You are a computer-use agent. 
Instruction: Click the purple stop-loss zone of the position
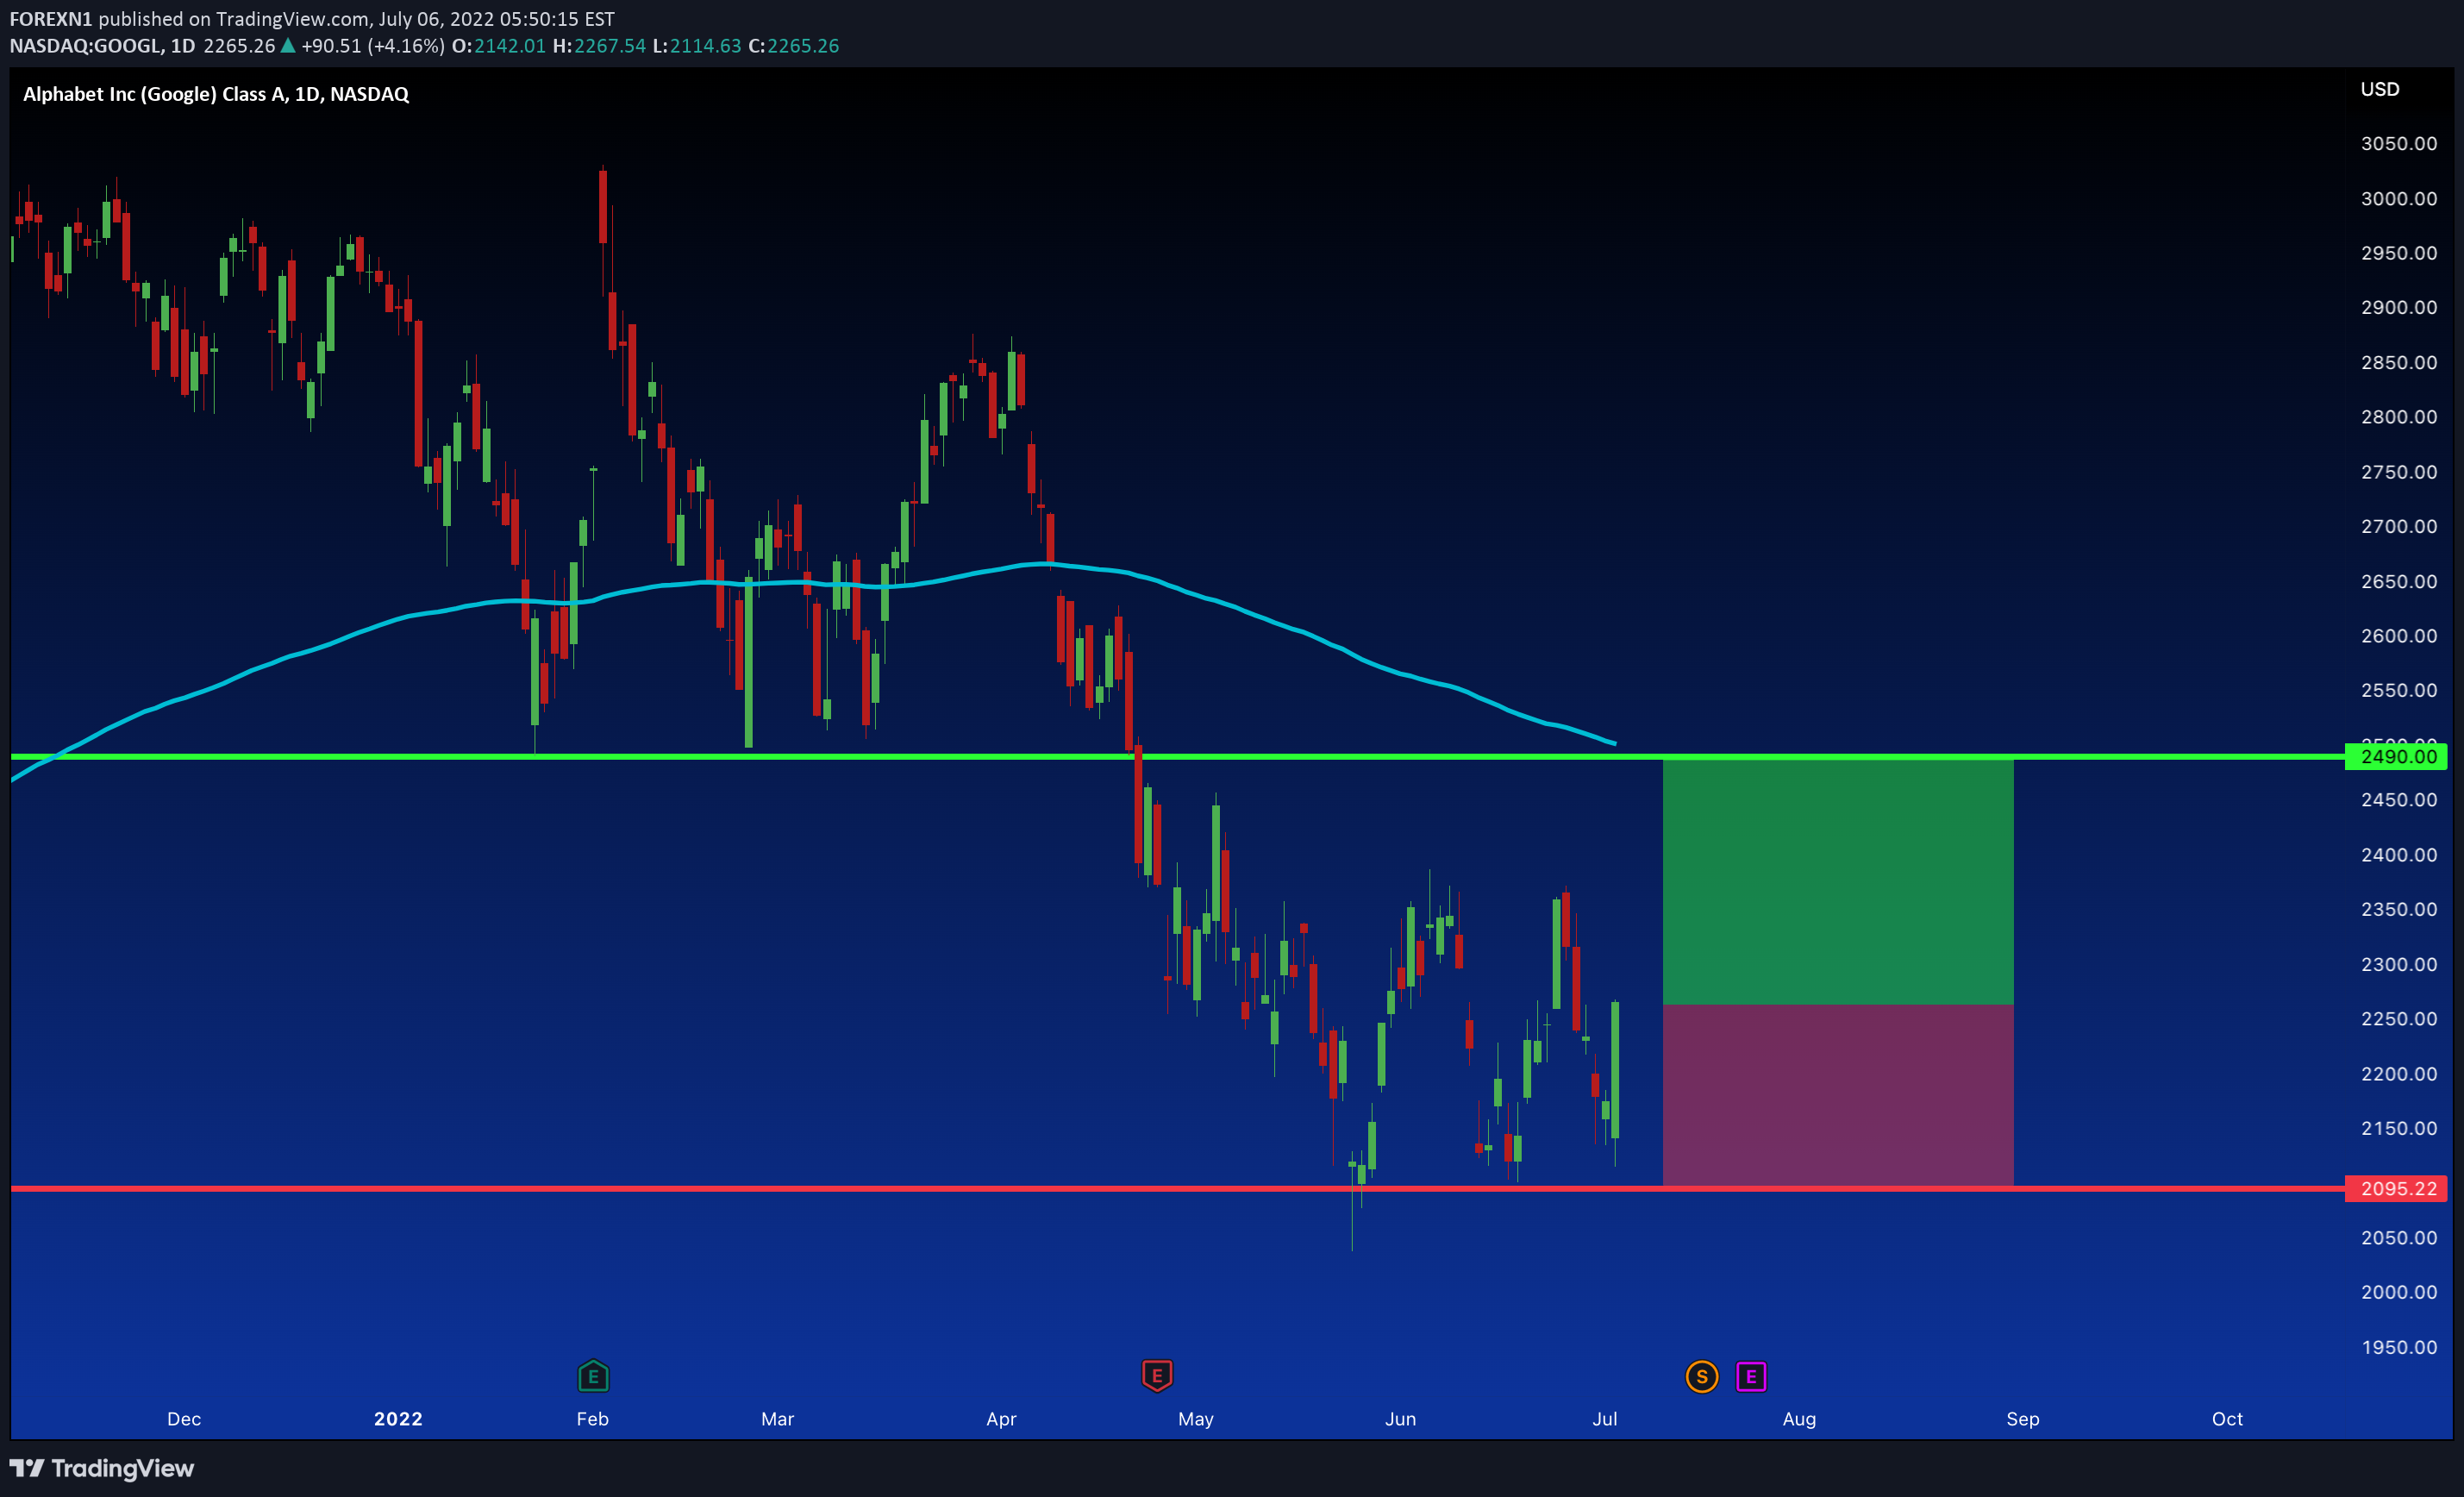(x=1838, y=1095)
